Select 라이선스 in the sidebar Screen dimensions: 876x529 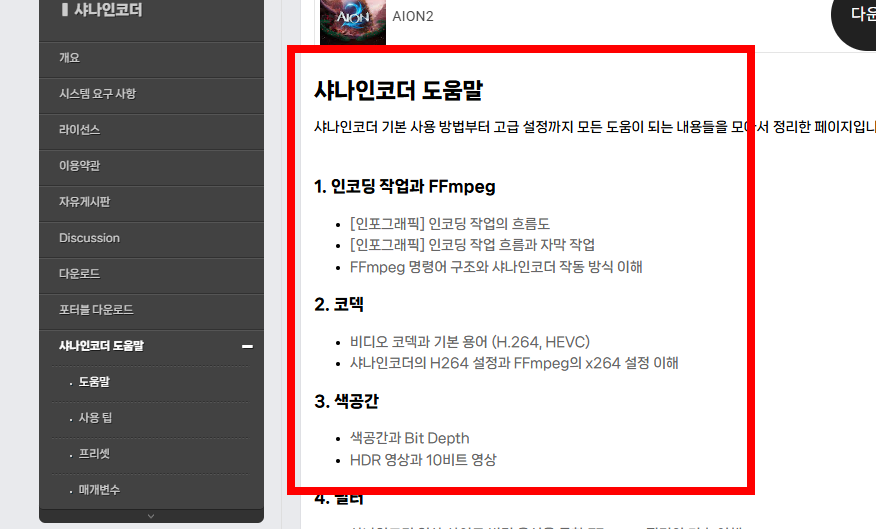[151, 130]
